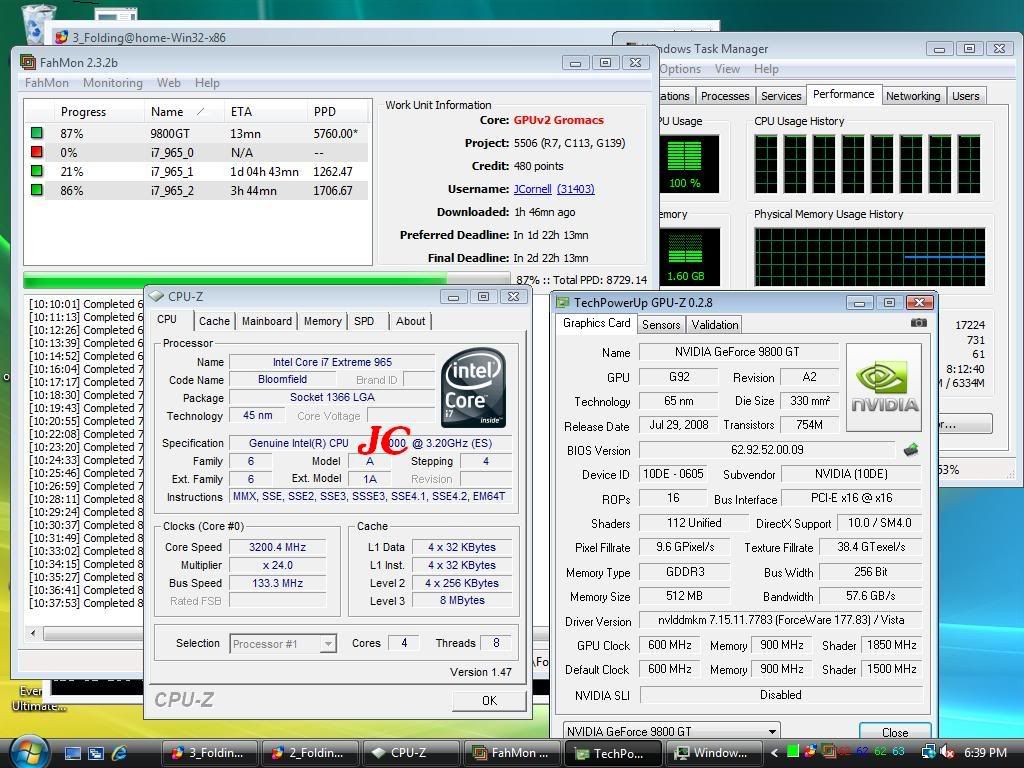Open the GPU selector dropdown in GPU-Z
This screenshot has width=1024, height=768.
(772, 731)
